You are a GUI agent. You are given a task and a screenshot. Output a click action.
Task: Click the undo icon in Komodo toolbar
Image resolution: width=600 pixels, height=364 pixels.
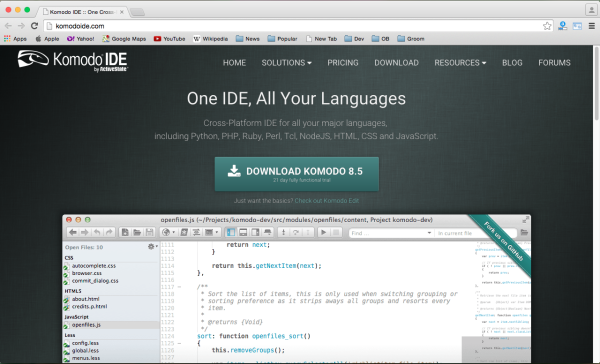click(97, 232)
